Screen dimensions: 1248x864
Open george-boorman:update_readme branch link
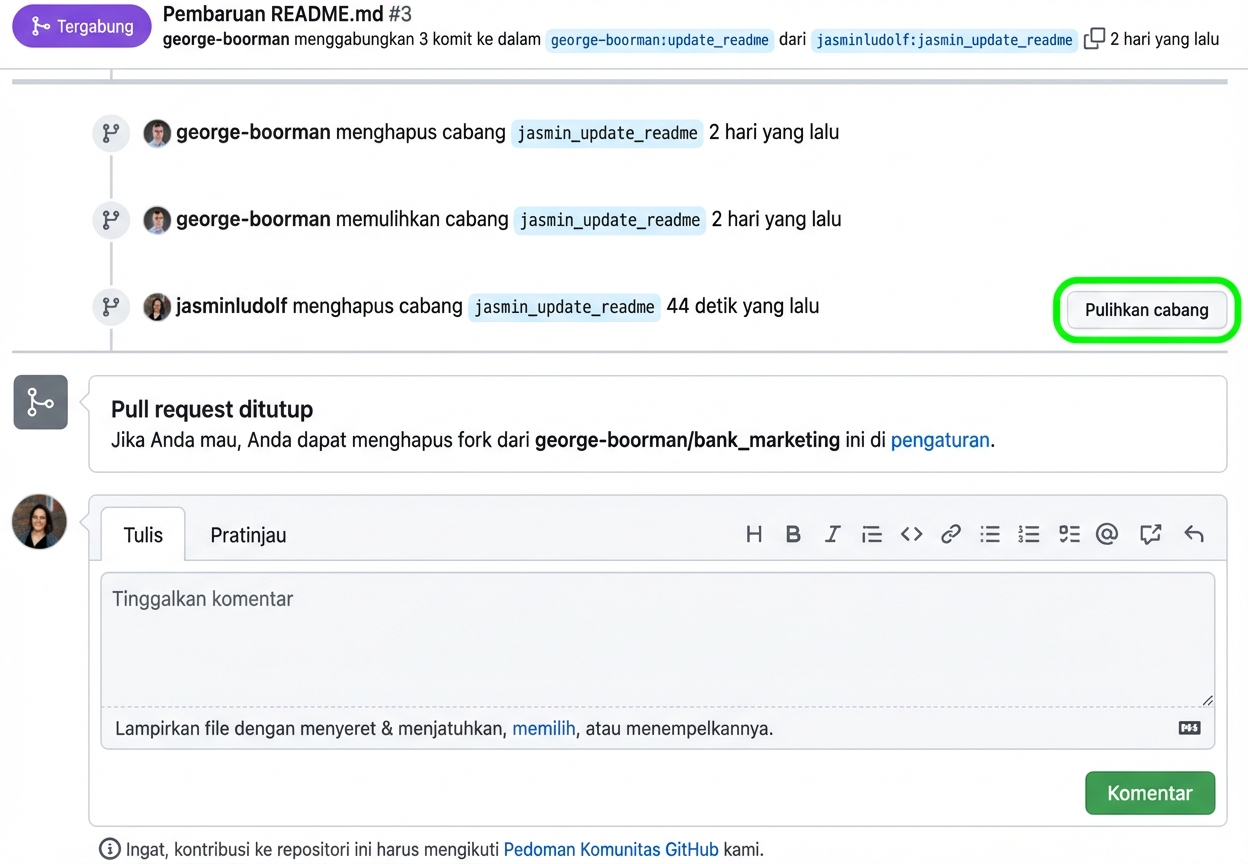660,40
